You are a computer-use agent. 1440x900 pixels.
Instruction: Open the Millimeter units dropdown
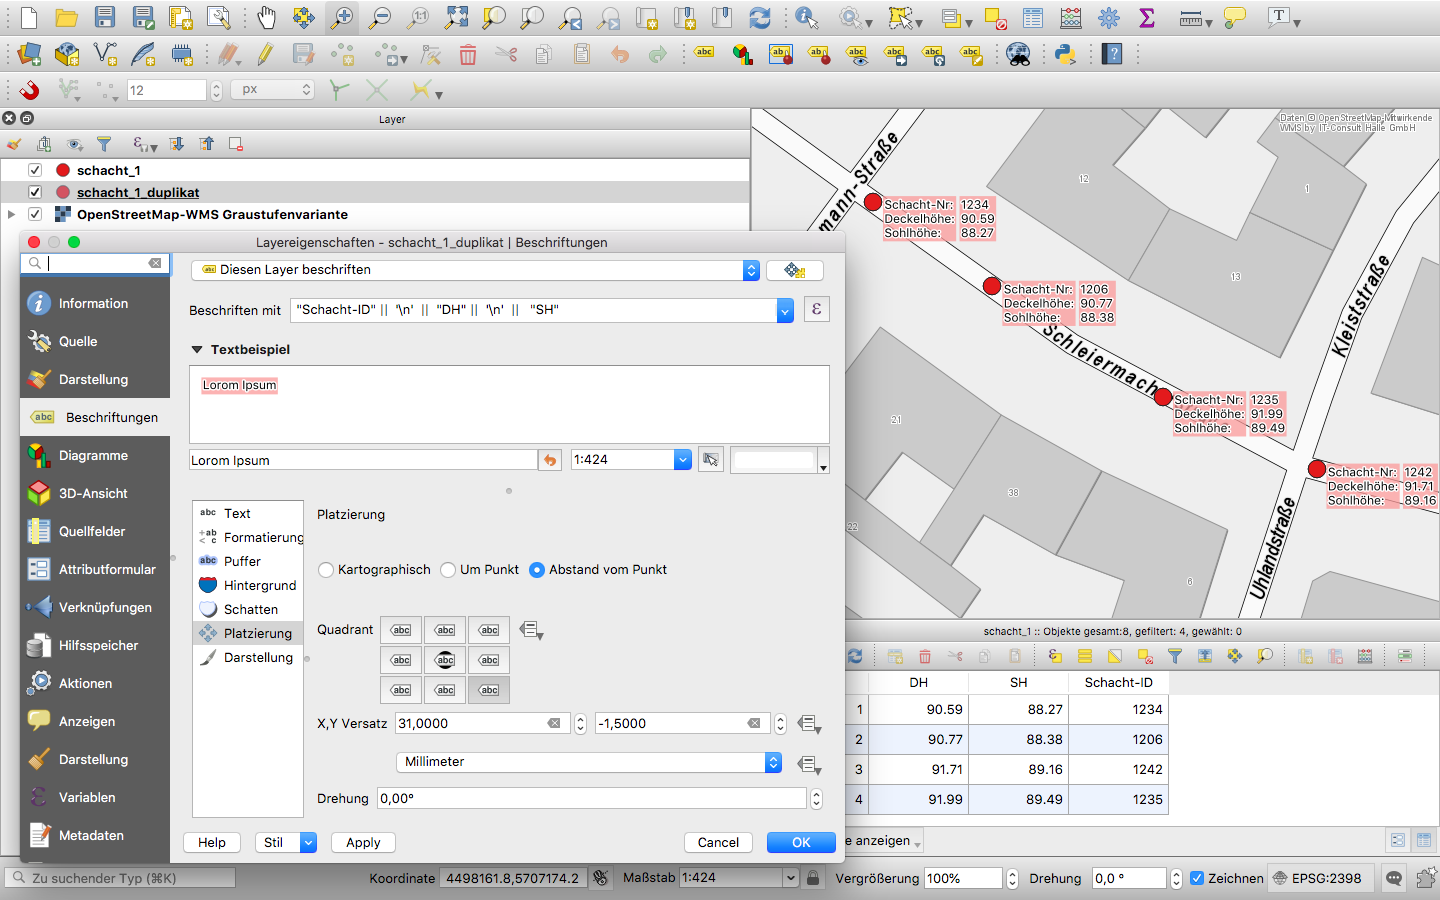pyautogui.click(x=590, y=762)
